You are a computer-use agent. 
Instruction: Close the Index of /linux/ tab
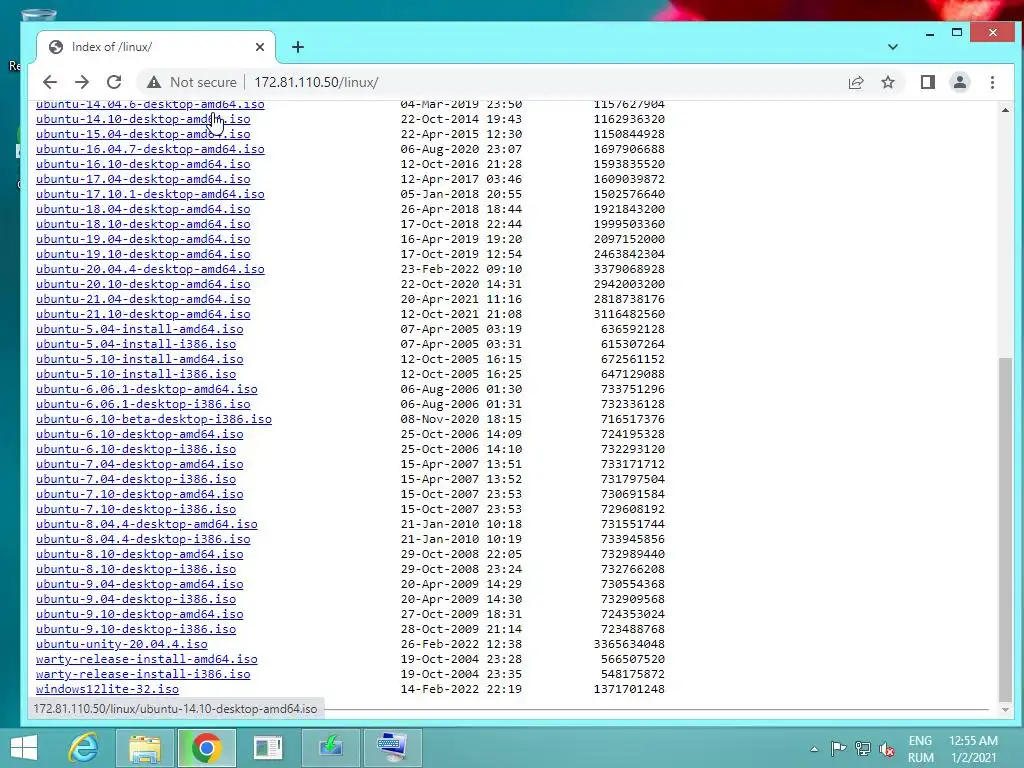(x=260, y=47)
